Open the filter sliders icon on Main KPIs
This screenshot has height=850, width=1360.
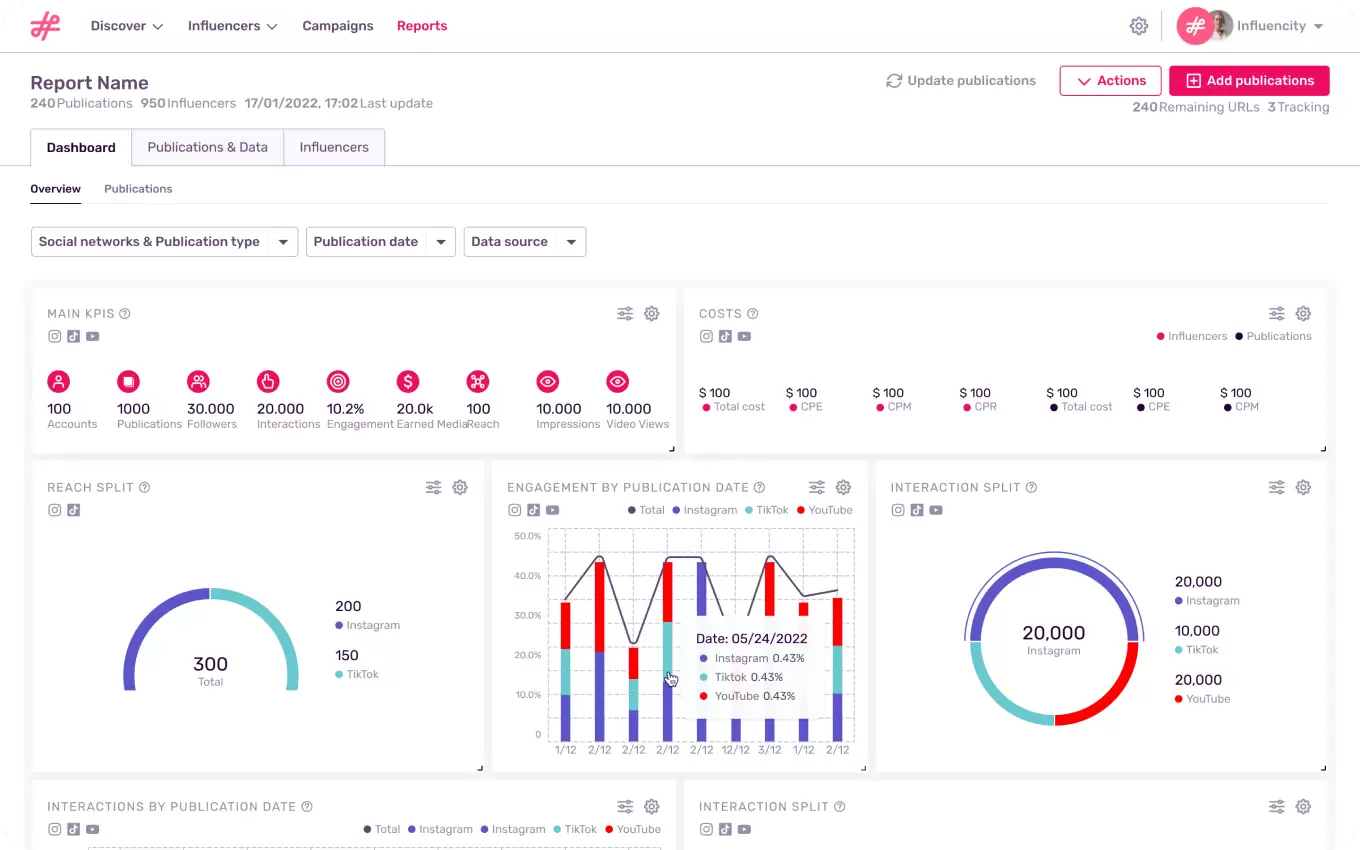pyautogui.click(x=625, y=313)
